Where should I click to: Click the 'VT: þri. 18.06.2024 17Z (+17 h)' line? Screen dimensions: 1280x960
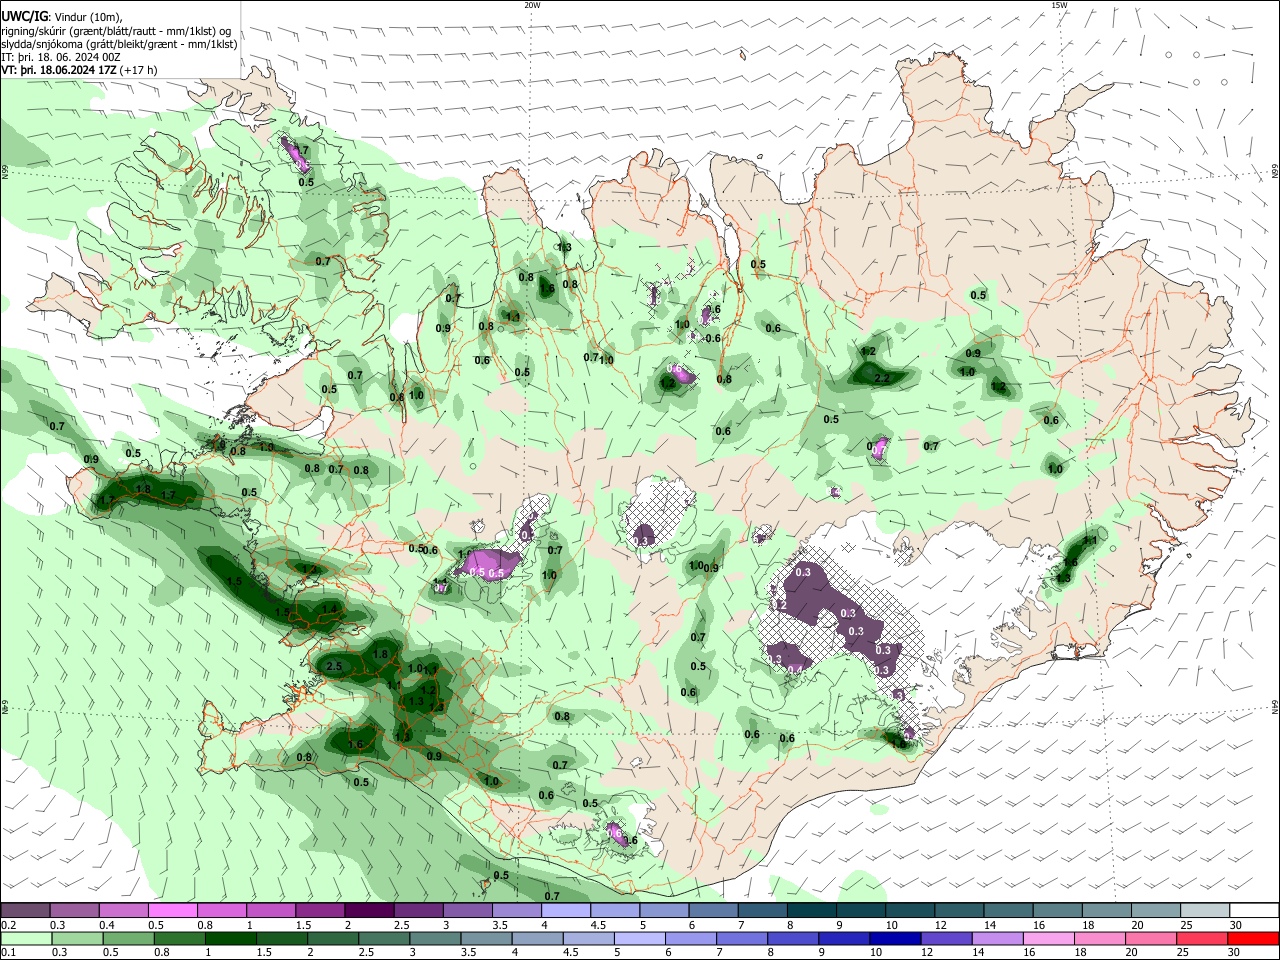pyautogui.click(x=79, y=70)
